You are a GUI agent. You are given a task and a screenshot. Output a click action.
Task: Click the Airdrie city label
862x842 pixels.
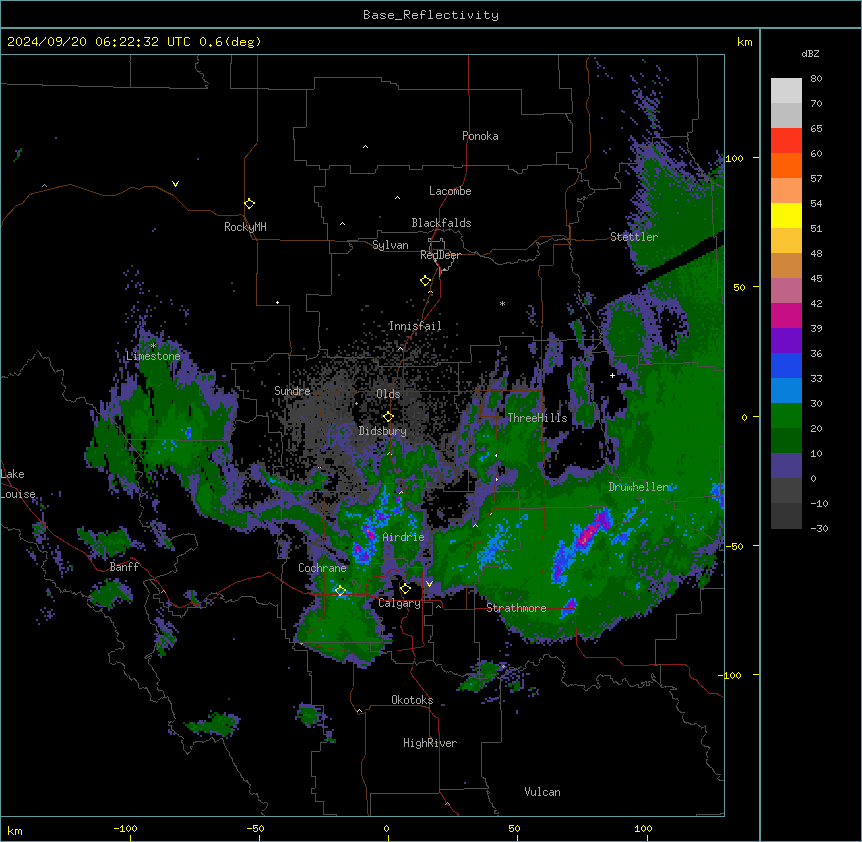coord(404,537)
